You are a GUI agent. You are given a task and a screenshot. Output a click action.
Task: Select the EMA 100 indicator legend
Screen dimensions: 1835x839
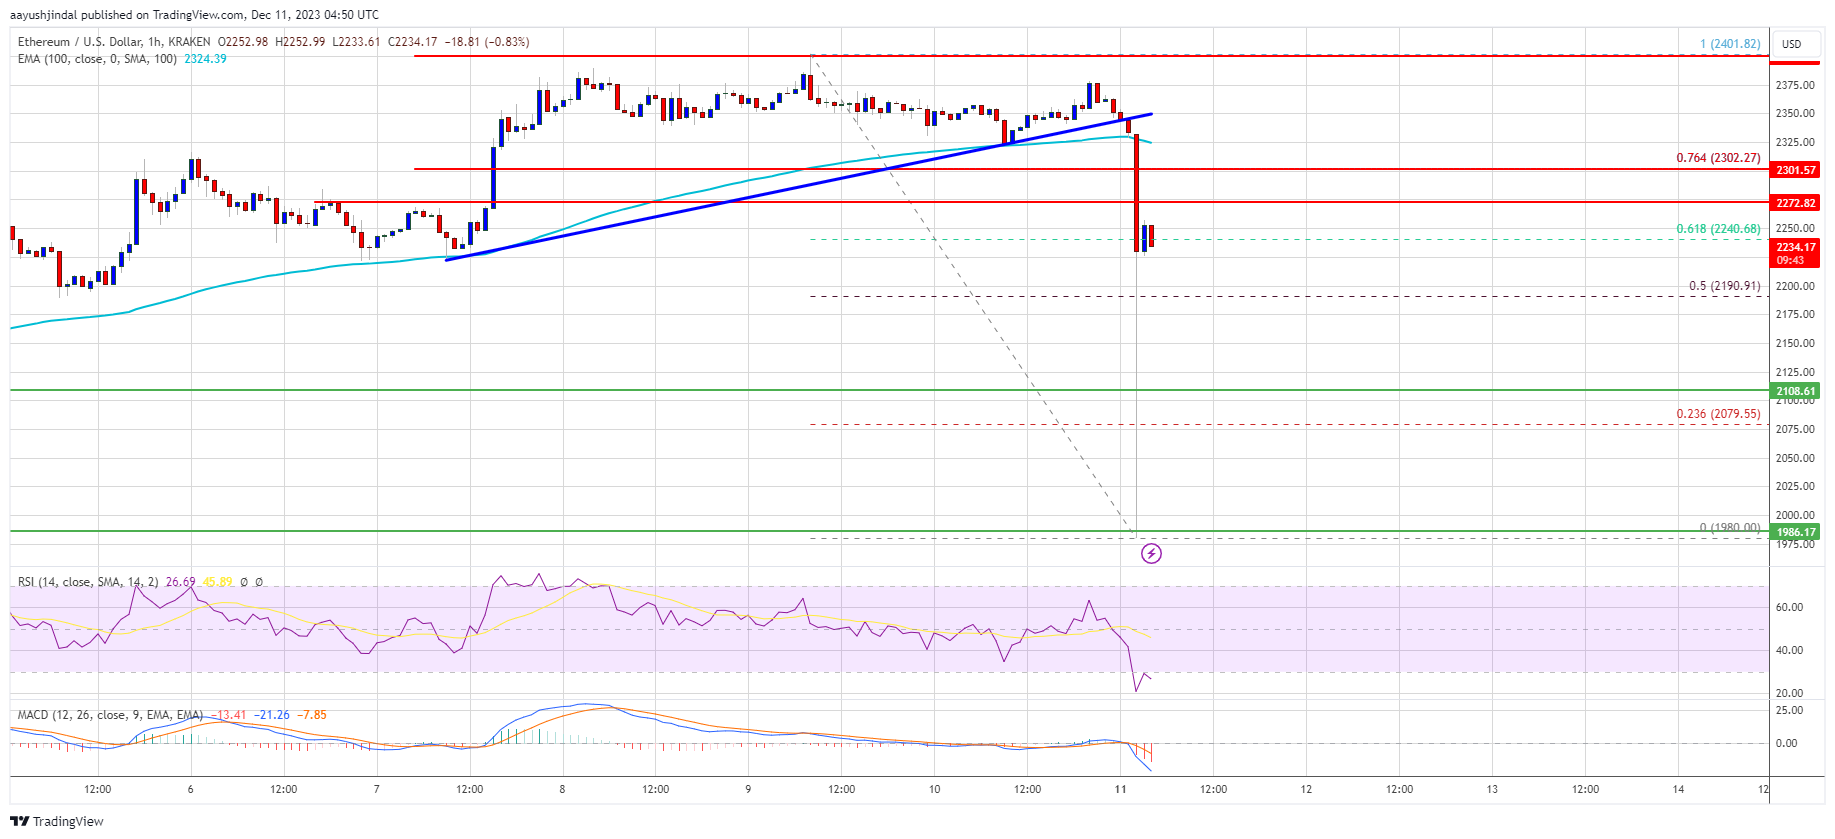97,59
